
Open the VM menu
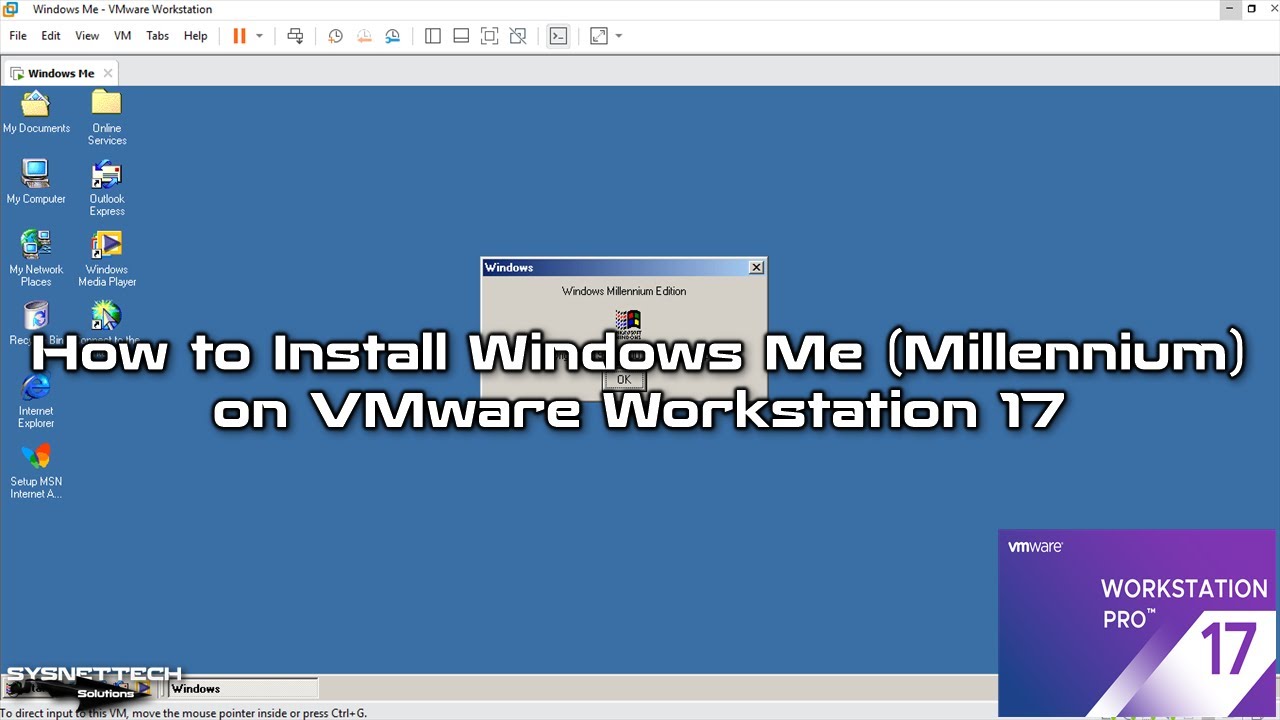point(122,36)
